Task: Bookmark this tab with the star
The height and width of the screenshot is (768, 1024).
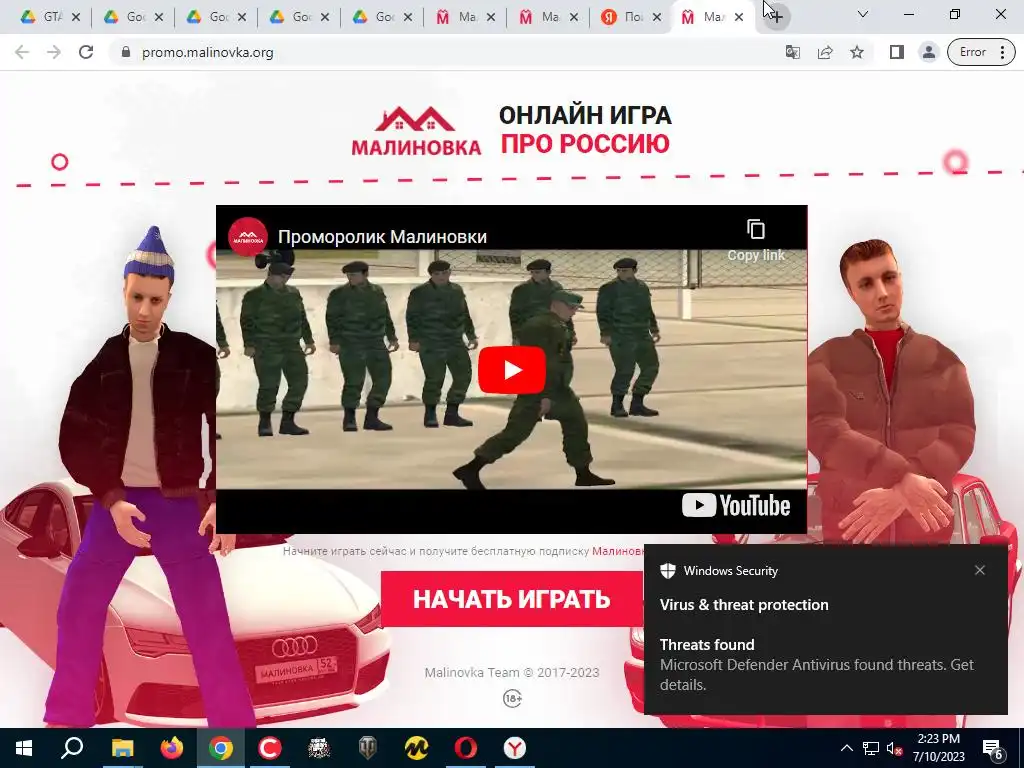Action: click(857, 52)
